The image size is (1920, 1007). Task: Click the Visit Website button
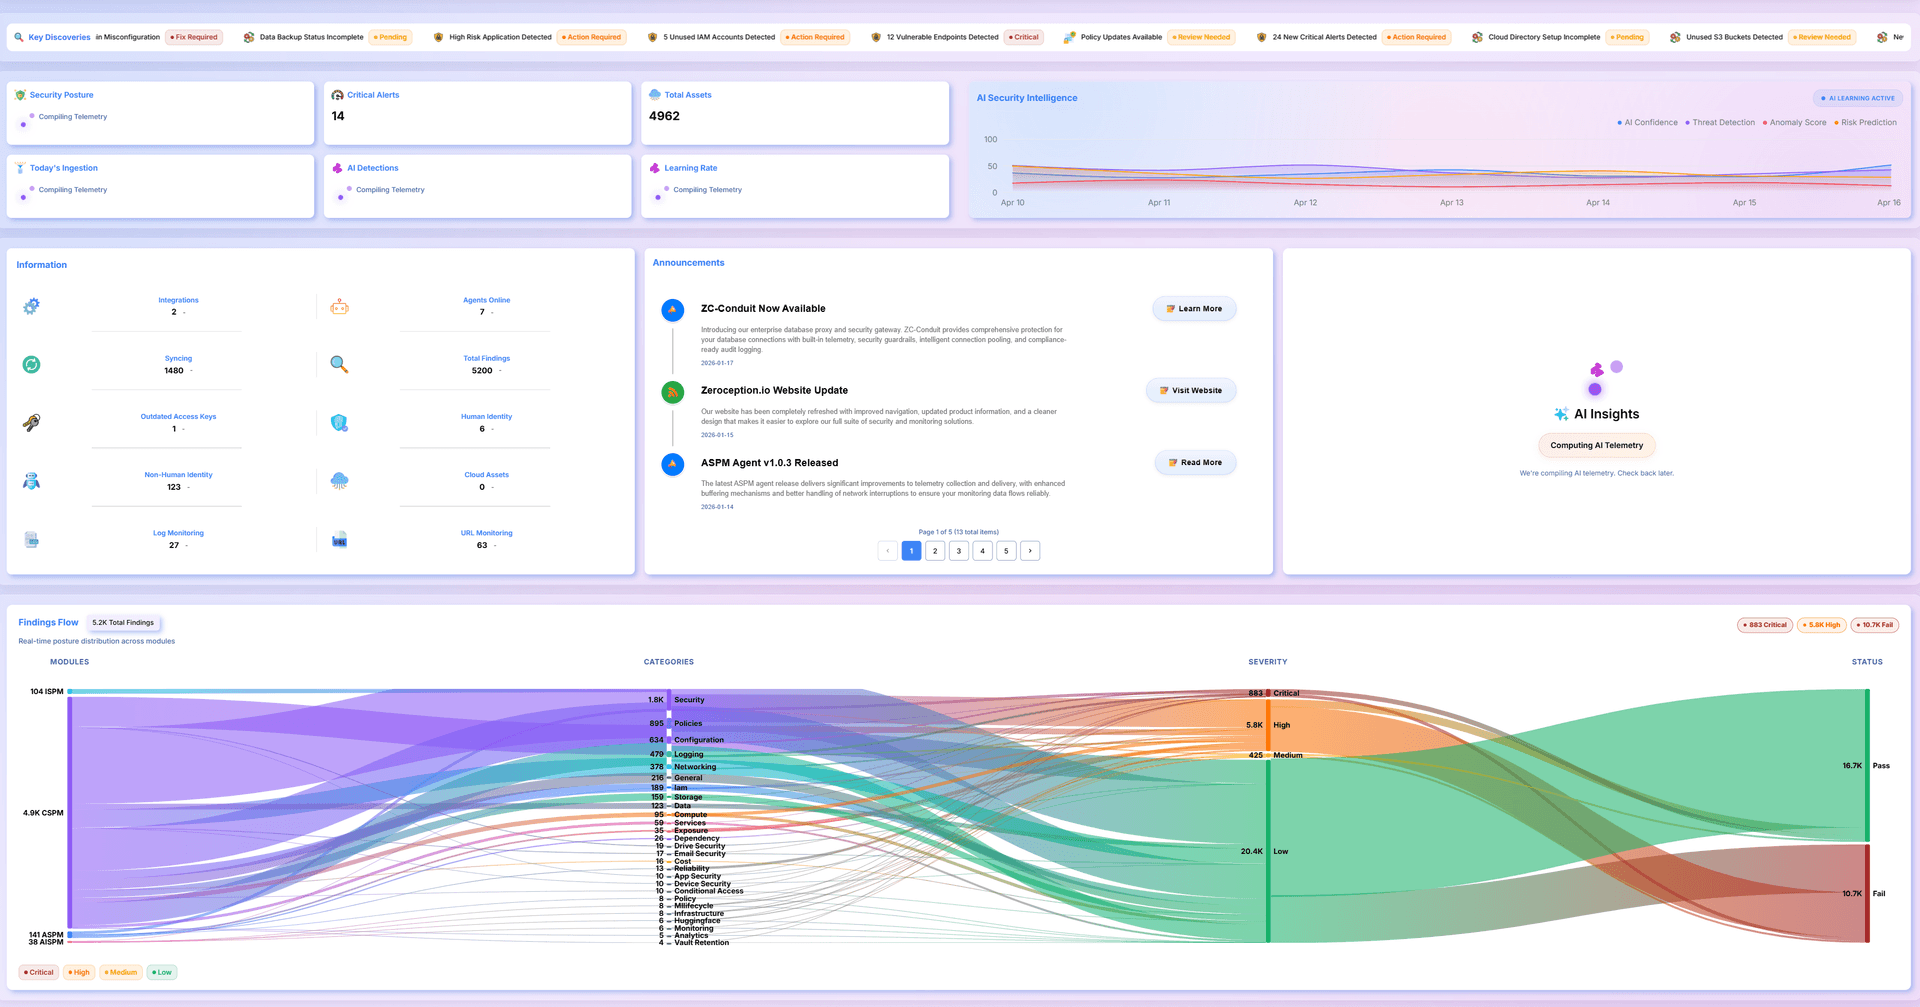point(1191,391)
